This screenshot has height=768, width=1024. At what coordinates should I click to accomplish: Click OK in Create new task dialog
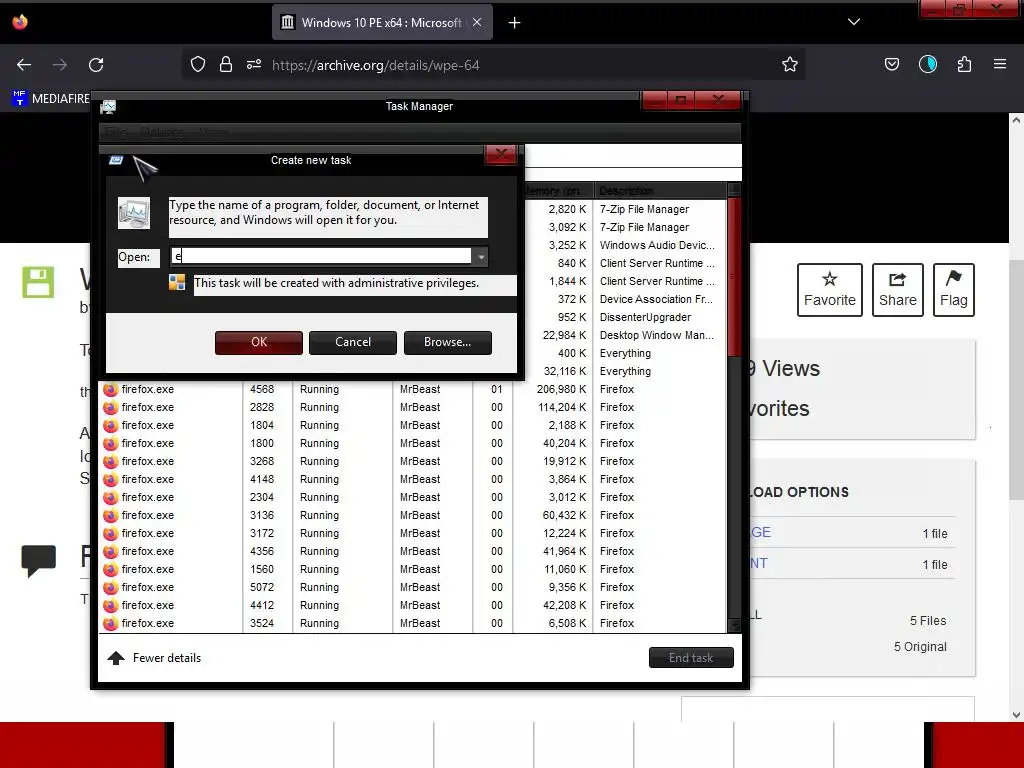(259, 342)
